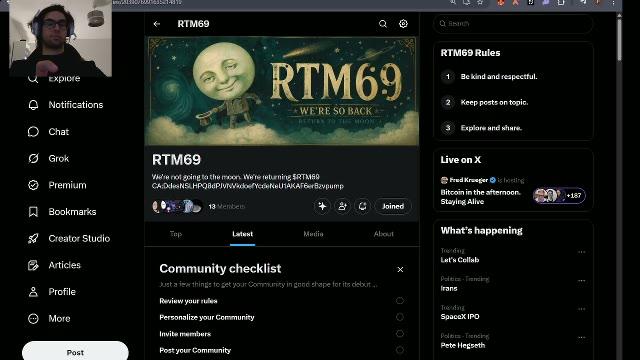Open community settings gear icon

[x=403, y=24]
